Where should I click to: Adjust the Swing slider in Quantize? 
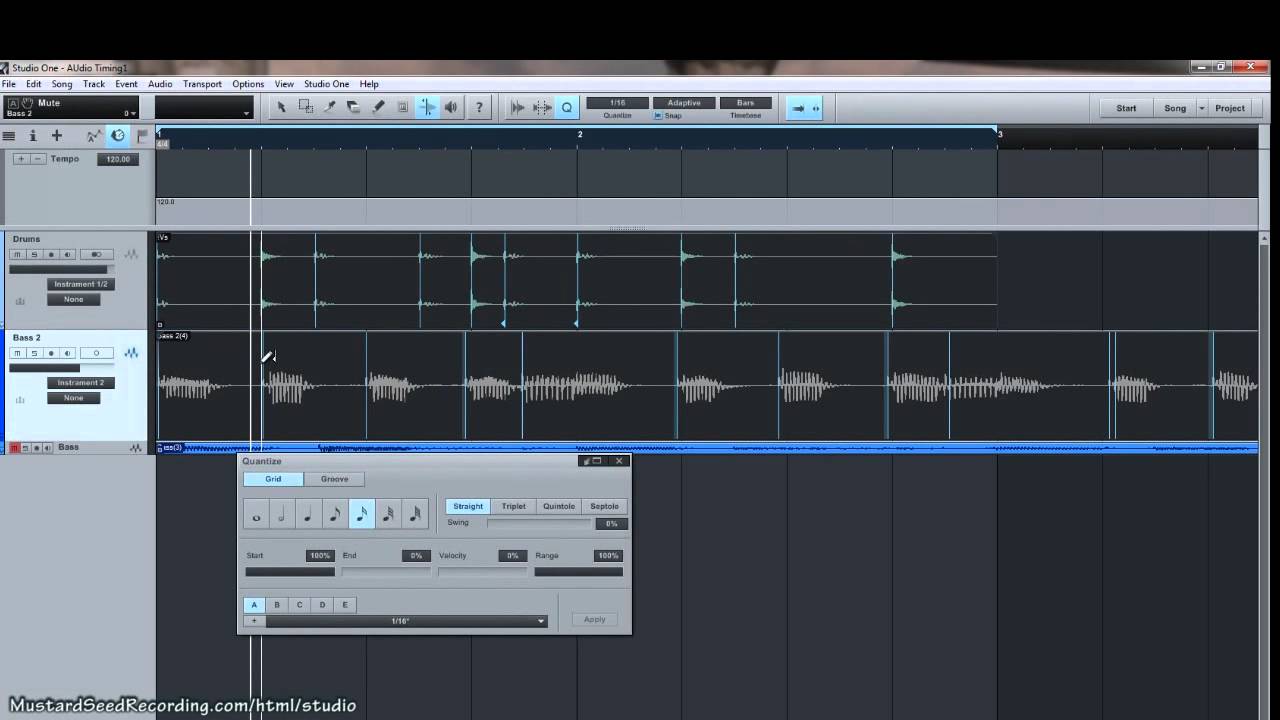click(x=539, y=523)
